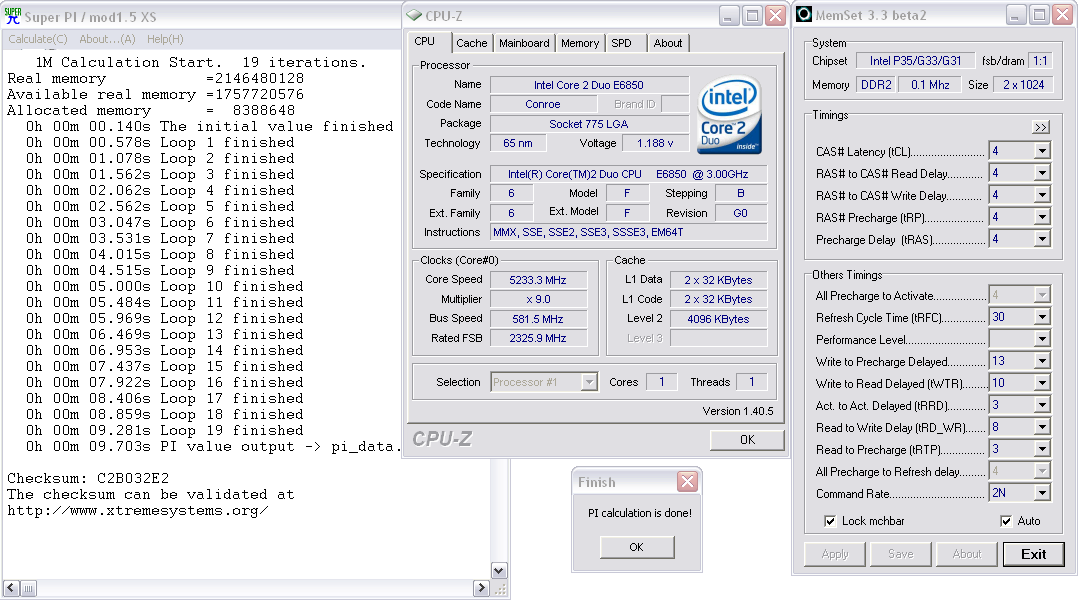Open the RAS# Precharge (tRP) dropdown

1042,217
